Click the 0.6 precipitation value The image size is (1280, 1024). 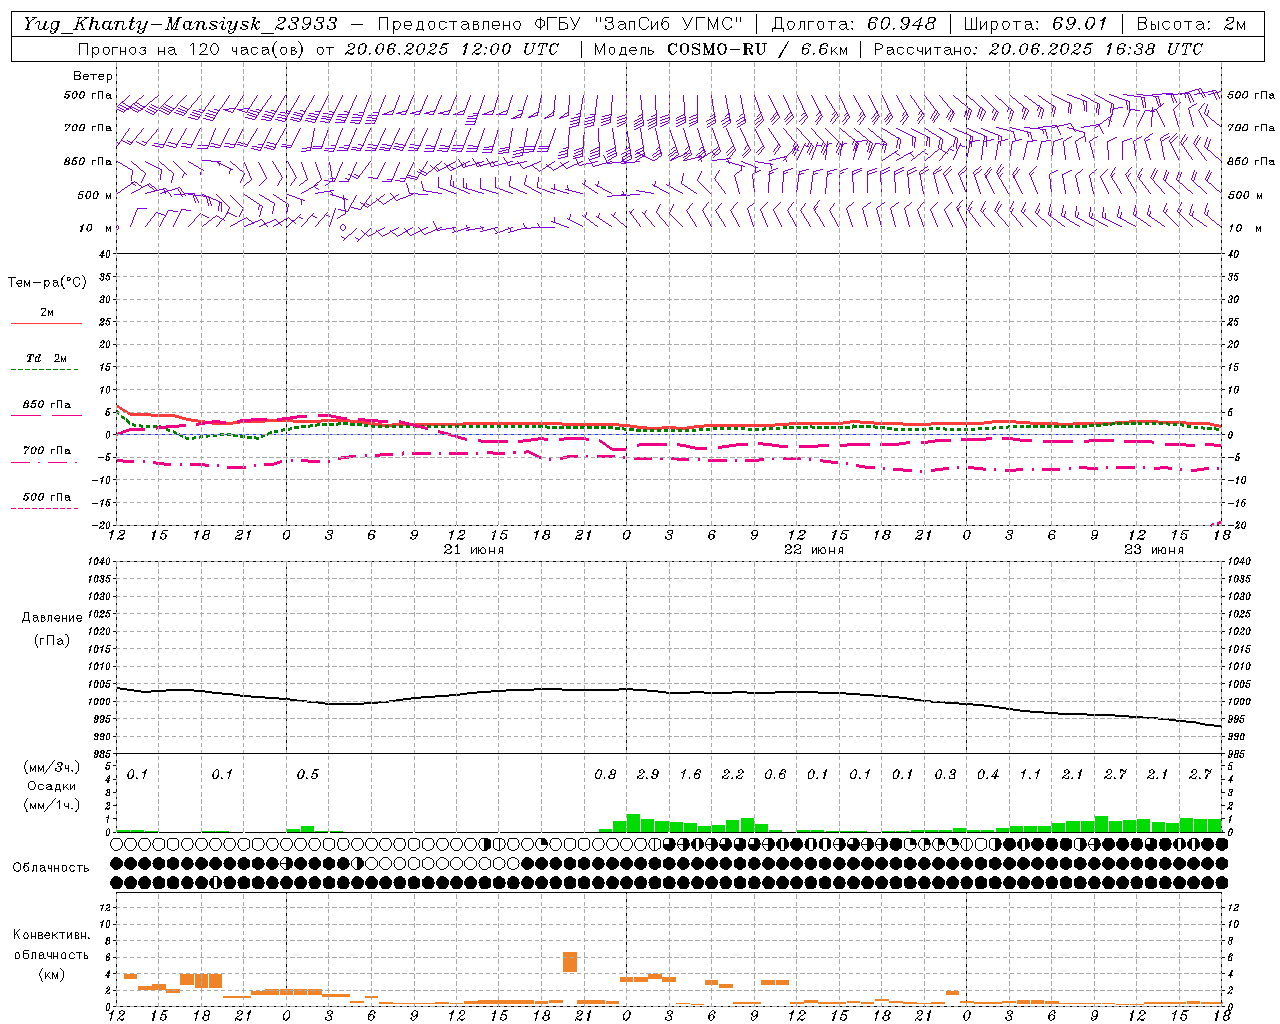(x=775, y=775)
